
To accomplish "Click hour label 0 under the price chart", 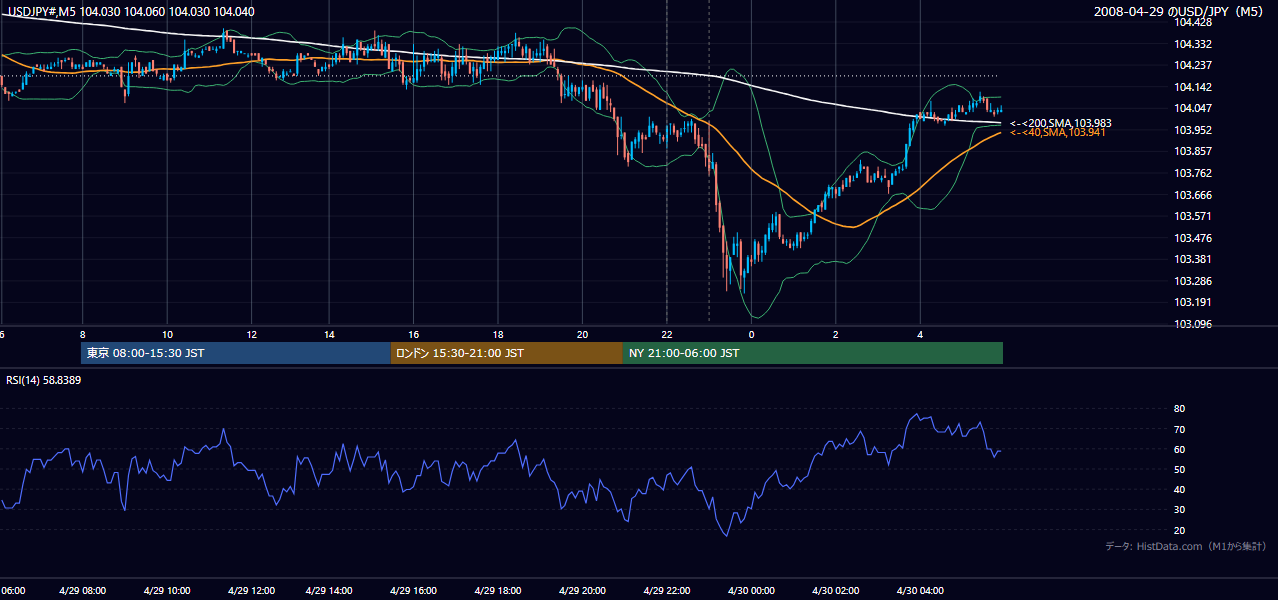I will click(751, 334).
